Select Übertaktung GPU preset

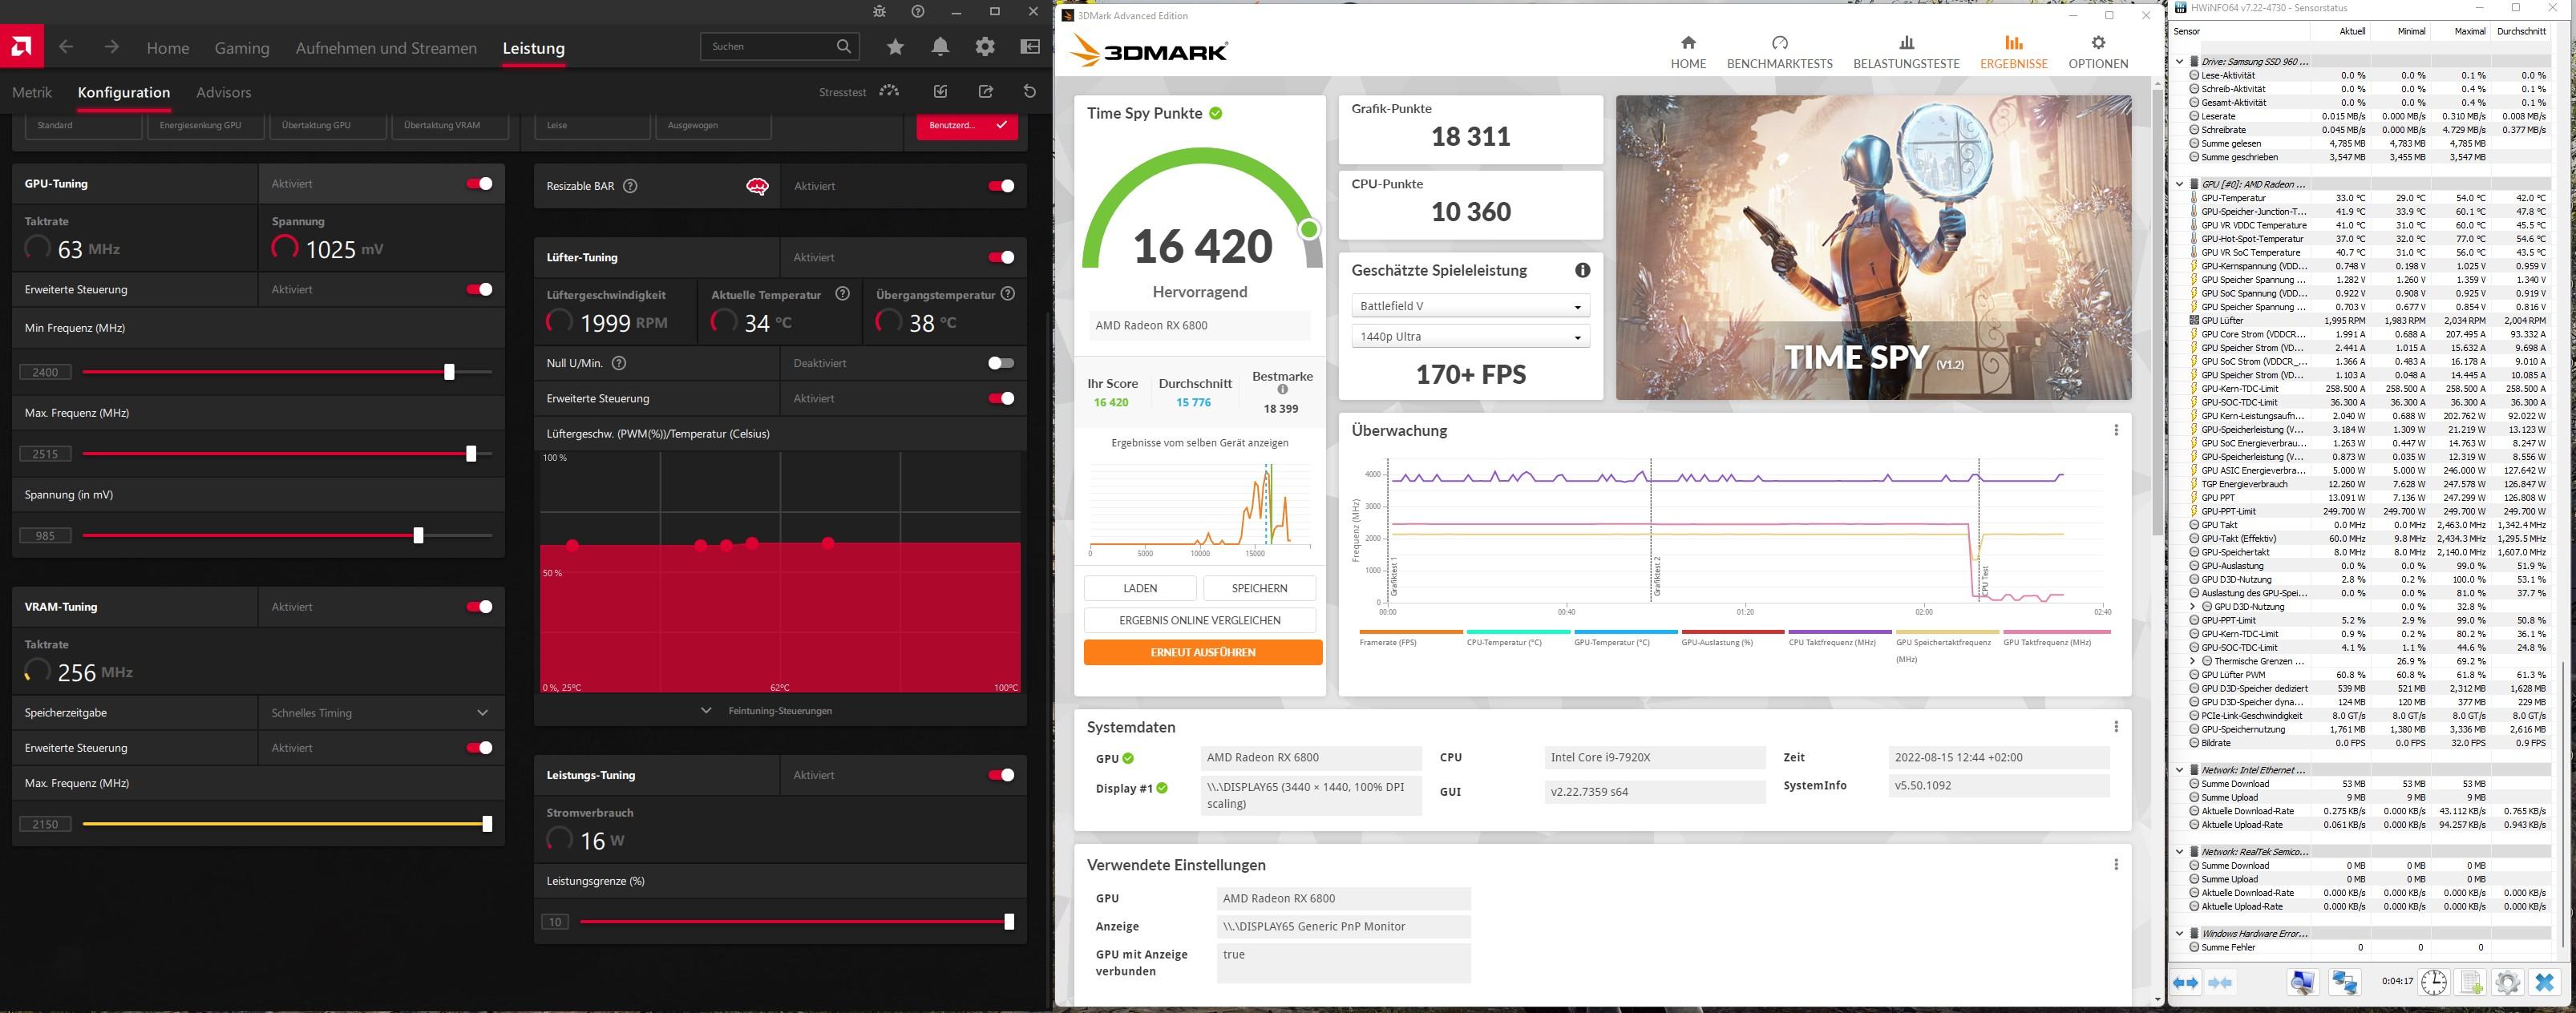pyautogui.click(x=327, y=126)
